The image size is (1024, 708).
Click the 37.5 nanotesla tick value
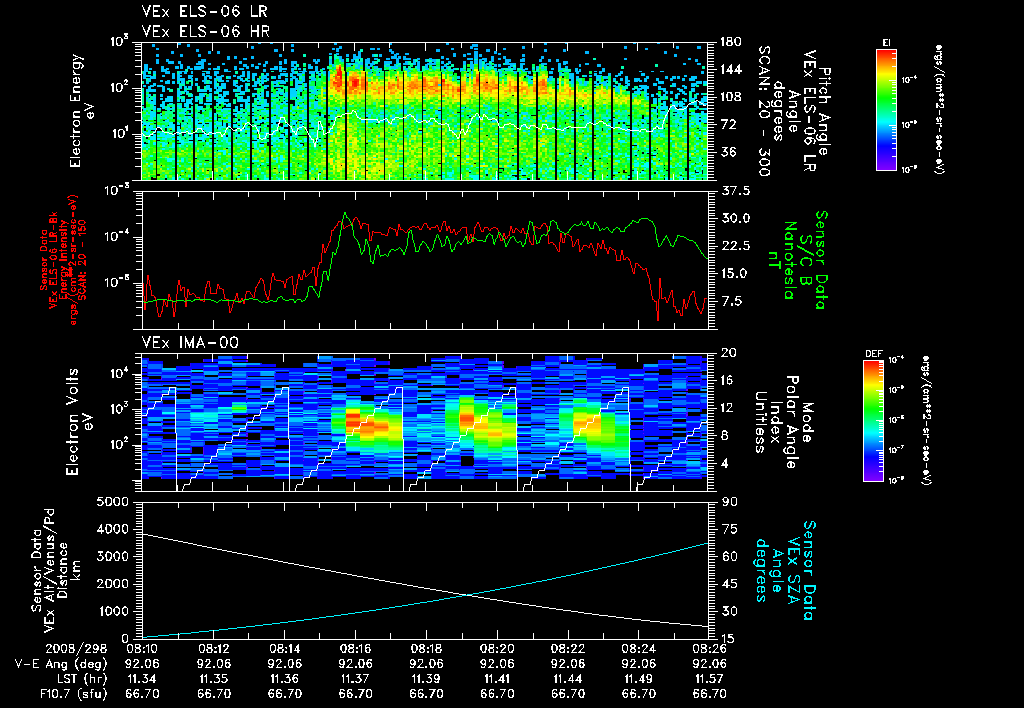coord(735,191)
